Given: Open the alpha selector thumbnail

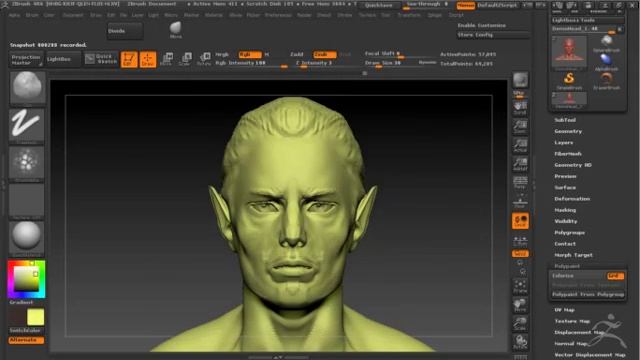Looking at the screenshot, I should [27, 163].
